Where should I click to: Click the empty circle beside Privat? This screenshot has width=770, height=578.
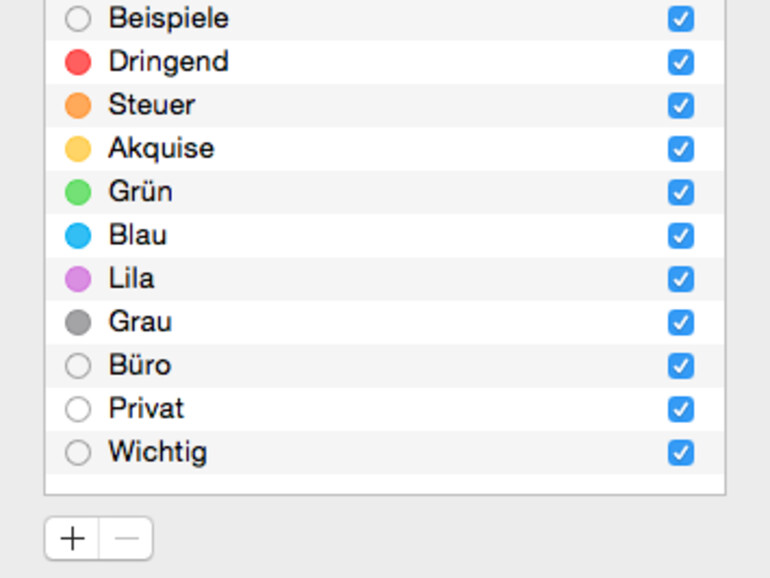pyautogui.click(x=78, y=409)
